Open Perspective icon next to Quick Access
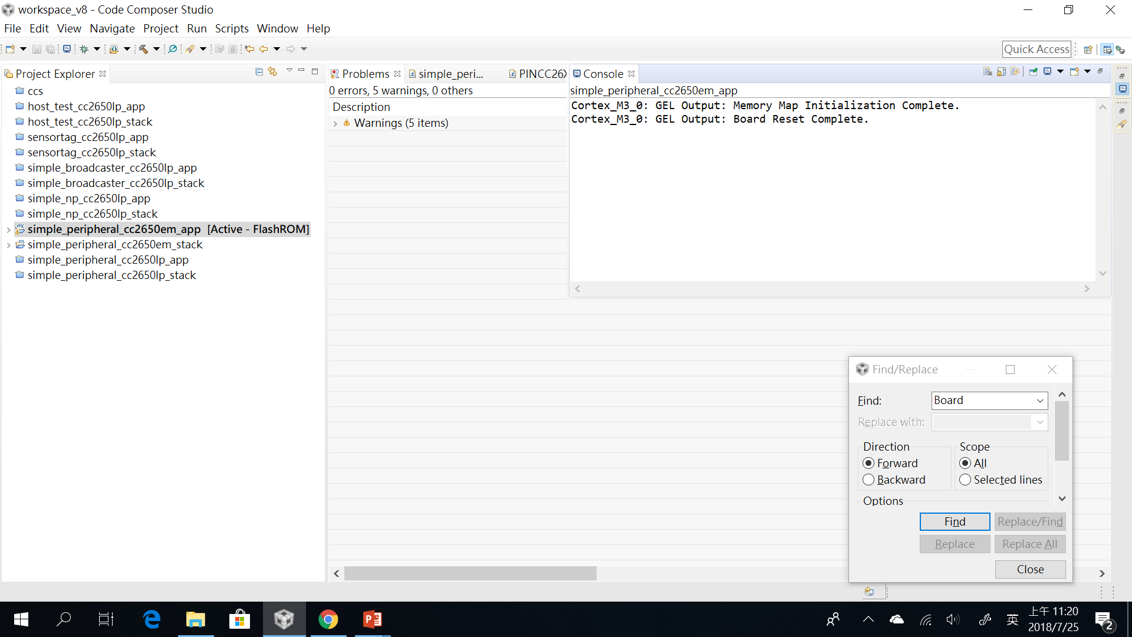 coord(1088,50)
